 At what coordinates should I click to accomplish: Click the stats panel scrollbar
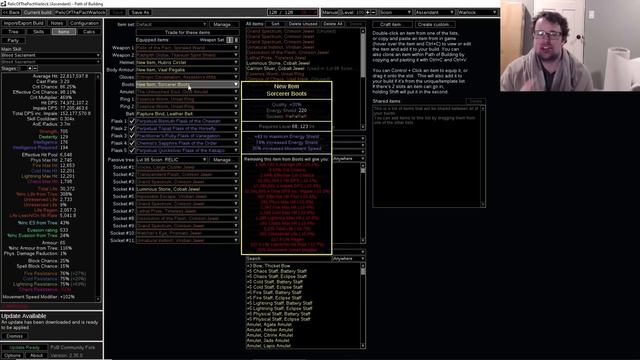(98, 188)
